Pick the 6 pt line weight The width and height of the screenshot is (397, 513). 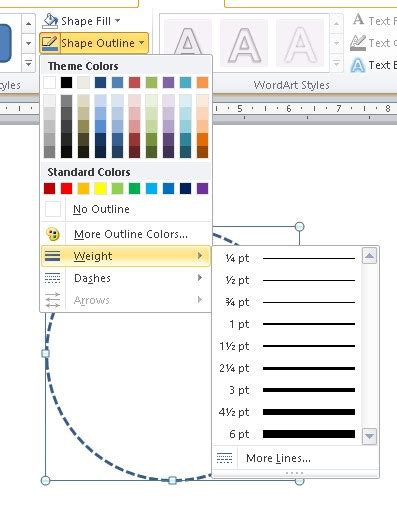[287, 434]
